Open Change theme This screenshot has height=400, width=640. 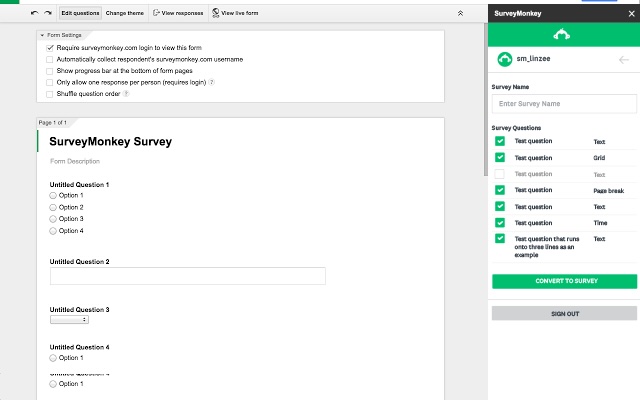tap(124, 13)
